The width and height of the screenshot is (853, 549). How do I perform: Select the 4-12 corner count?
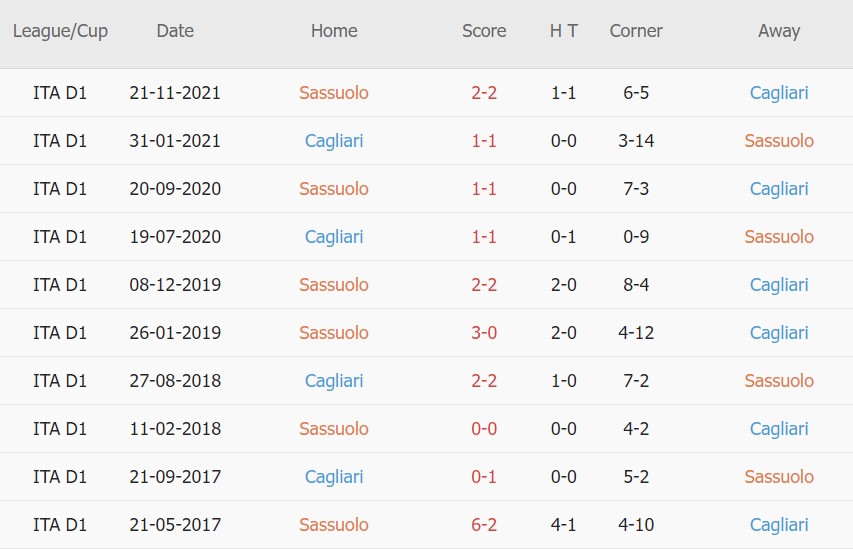636,333
